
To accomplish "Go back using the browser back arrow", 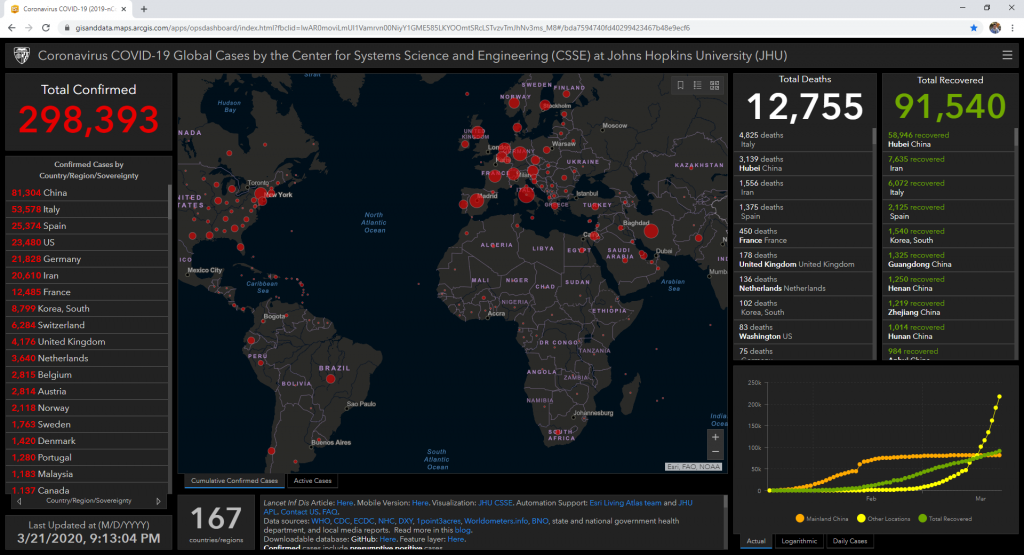I will [11, 28].
